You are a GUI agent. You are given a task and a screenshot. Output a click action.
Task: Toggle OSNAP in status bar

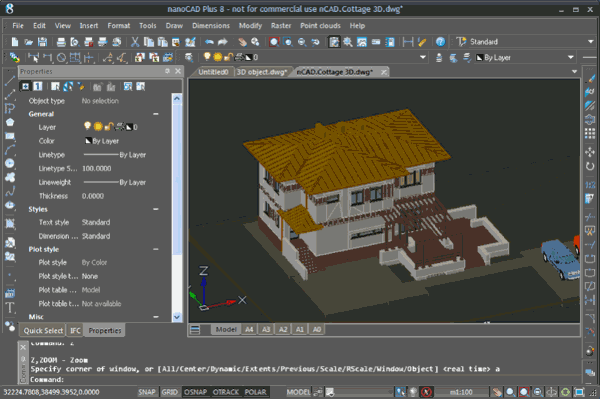coord(196,392)
